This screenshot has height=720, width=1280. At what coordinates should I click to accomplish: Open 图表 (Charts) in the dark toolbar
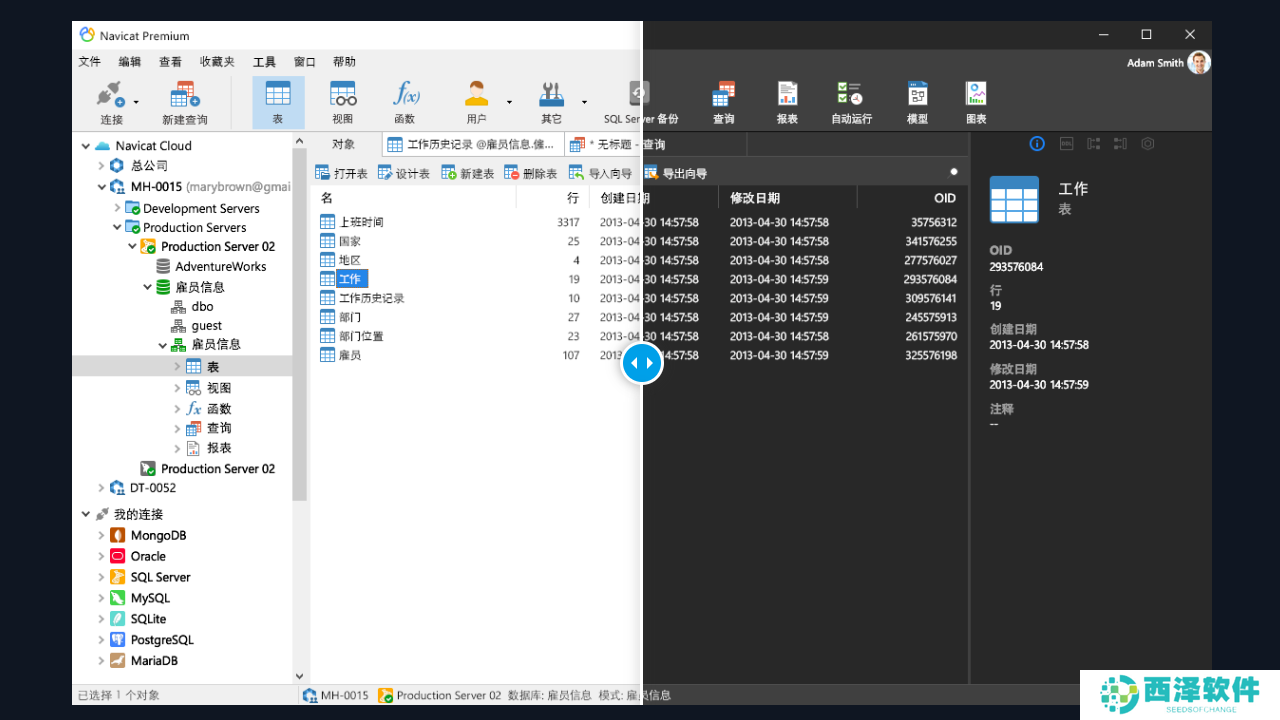click(976, 94)
